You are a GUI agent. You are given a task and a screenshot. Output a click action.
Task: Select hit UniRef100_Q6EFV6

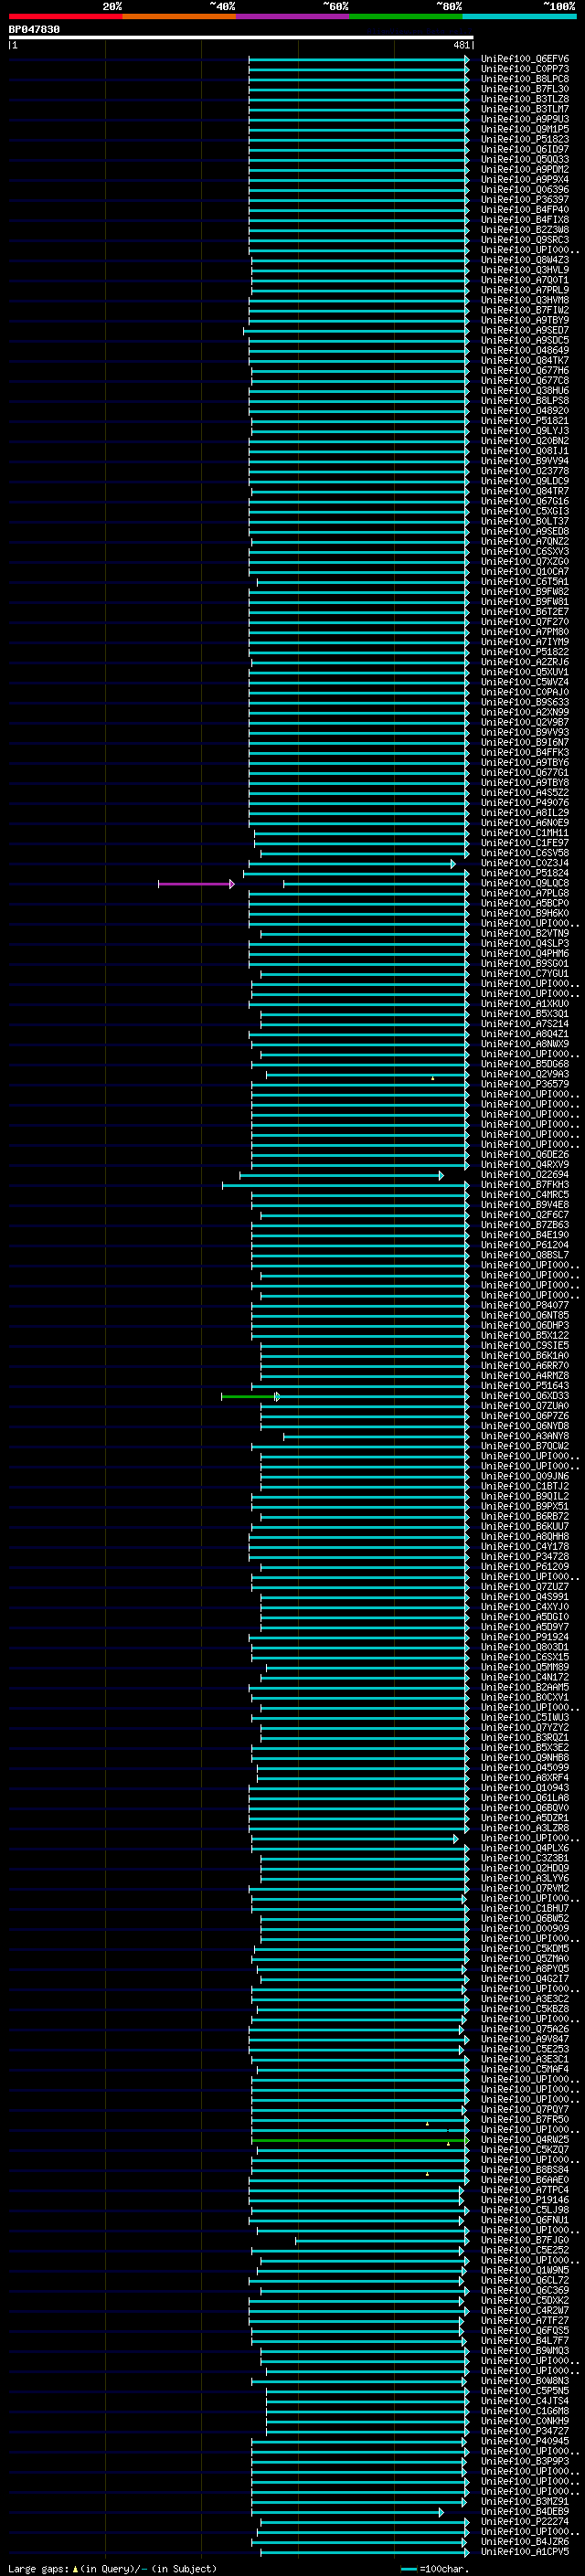click(524, 59)
